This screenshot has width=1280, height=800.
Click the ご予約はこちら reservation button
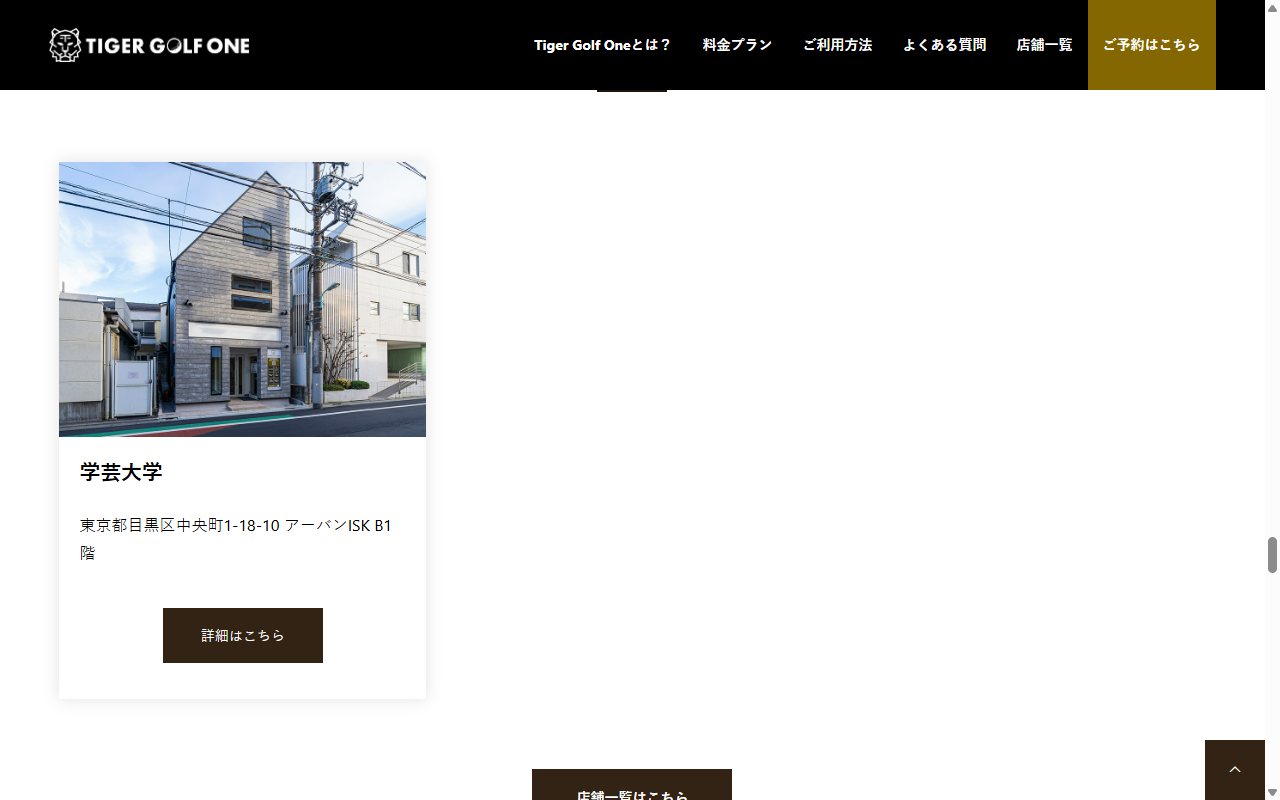(x=1152, y=45)
